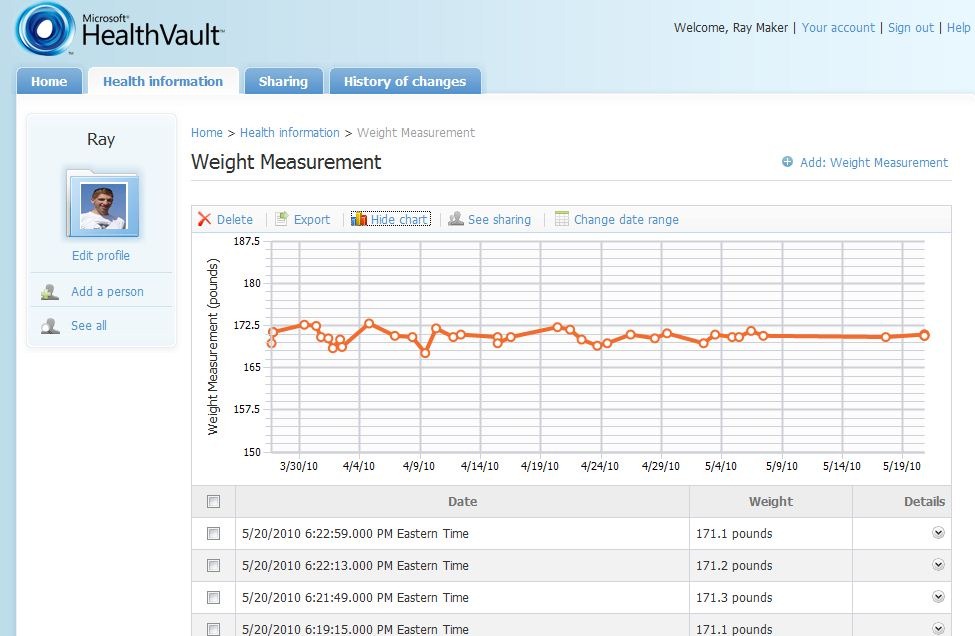The height and width of the screenshot is (636, 975).
Task: Click the red X Delete icon
Action: pyautogui.click(x=204, y=219)
